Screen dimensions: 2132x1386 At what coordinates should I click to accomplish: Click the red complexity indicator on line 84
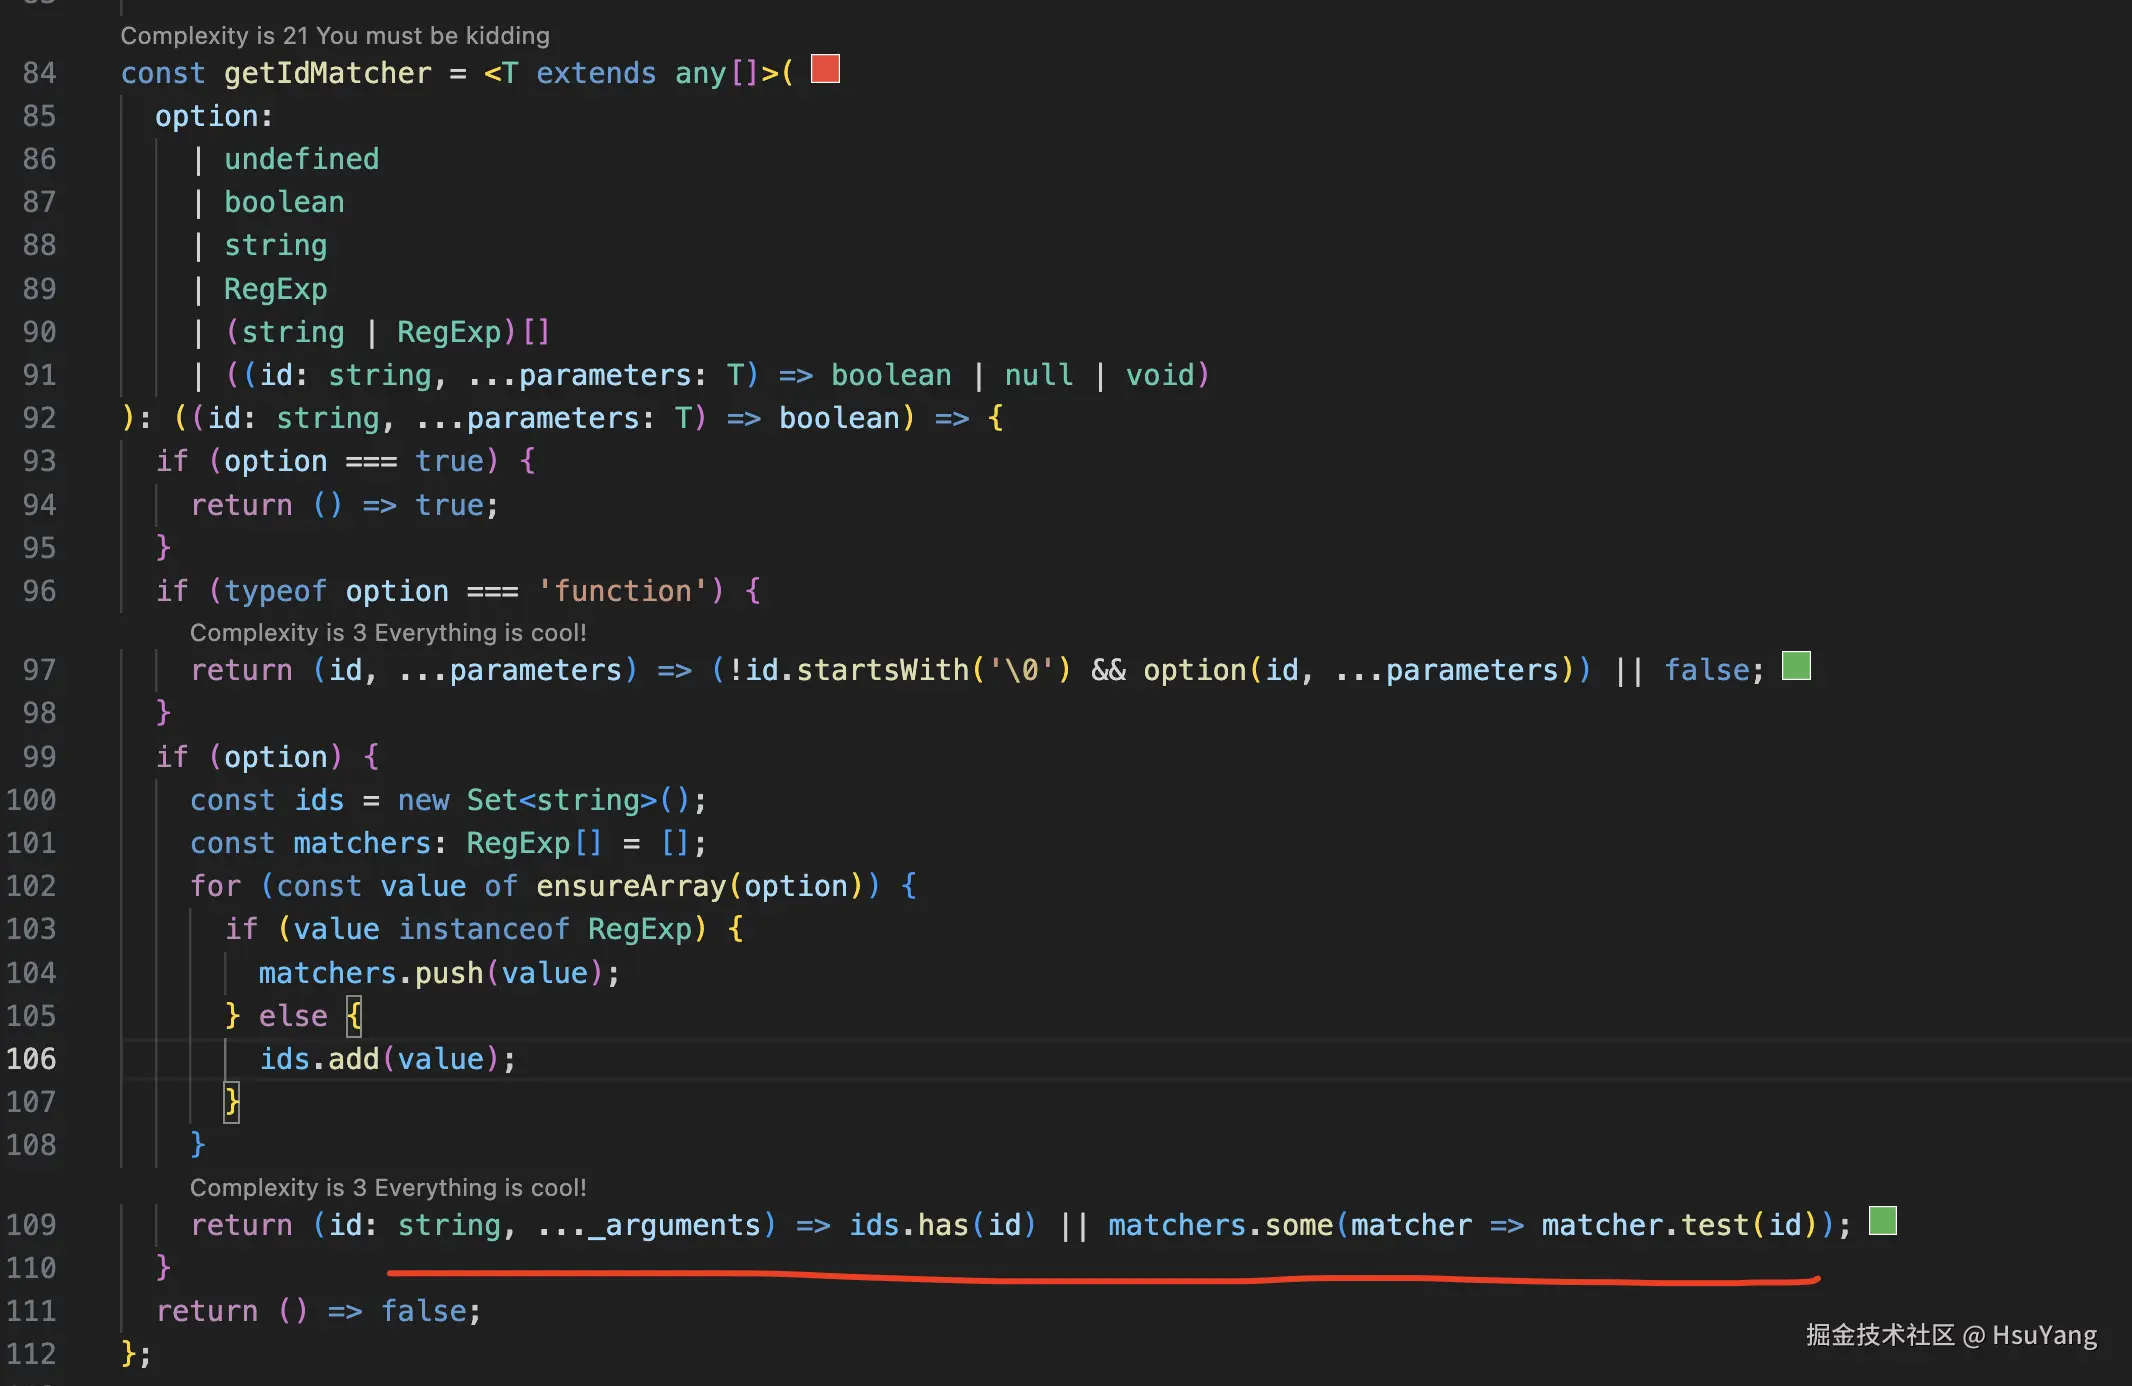[x=825, y=69]
